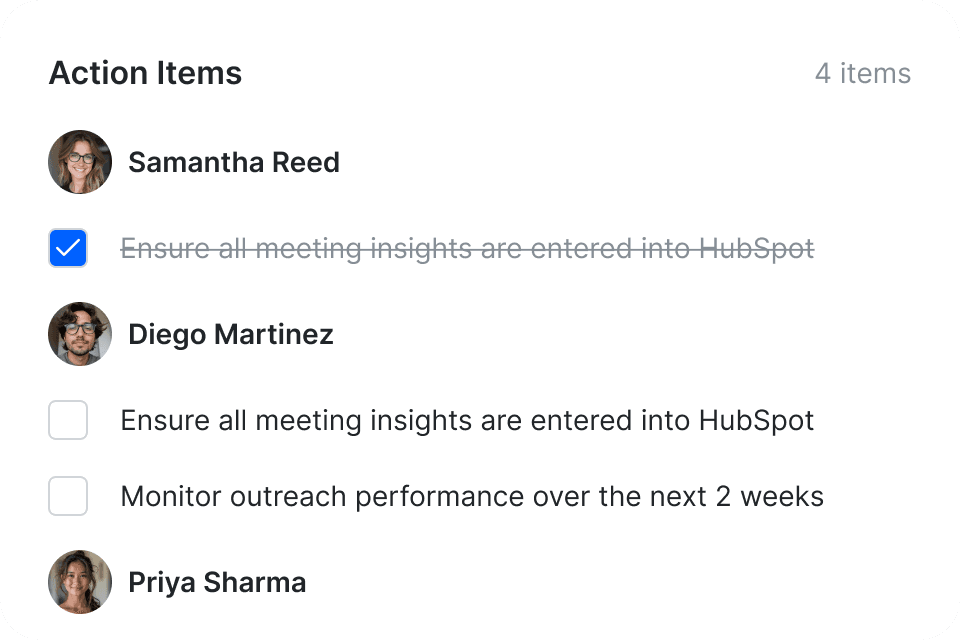Image resolution: width=960 pixels, height=640 pixels.
Task: Click the 4 items counter
Action: point(863,73)
